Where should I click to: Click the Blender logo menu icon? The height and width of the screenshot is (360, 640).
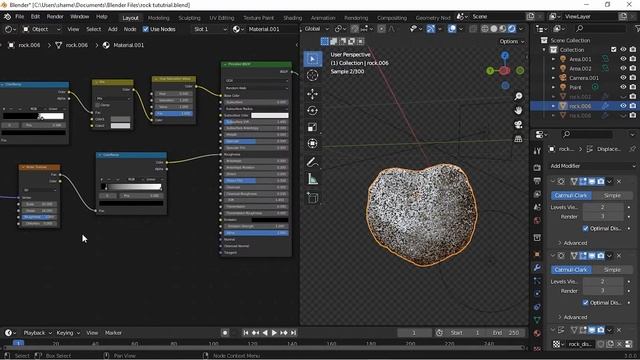(x=7, y=17)
